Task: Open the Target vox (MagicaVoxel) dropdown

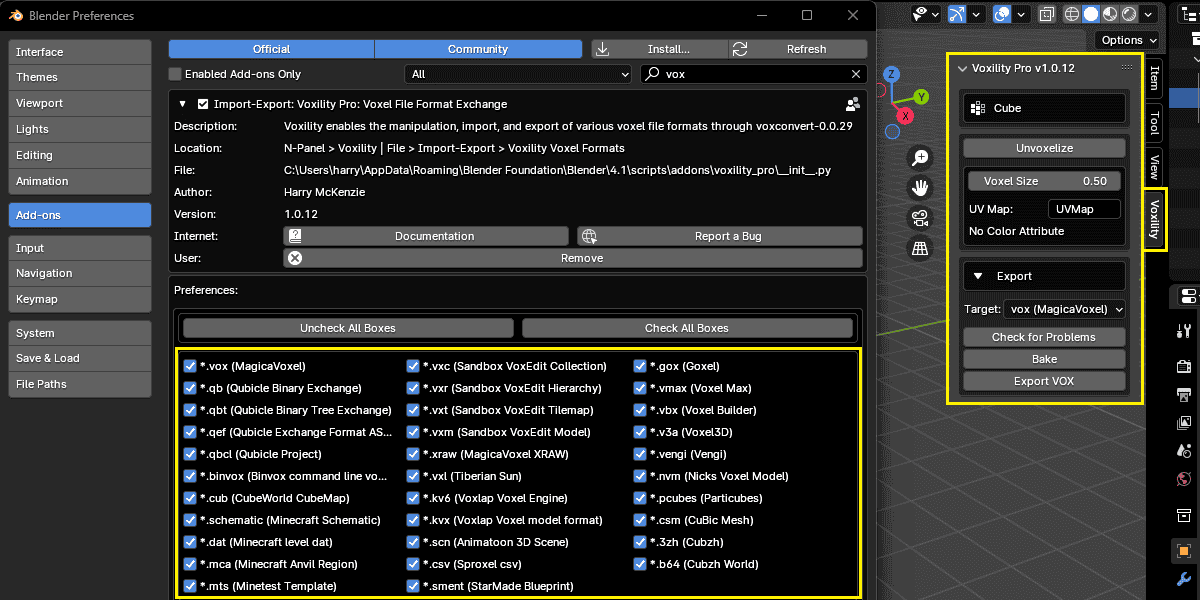Action: [x=1062, y=310]
